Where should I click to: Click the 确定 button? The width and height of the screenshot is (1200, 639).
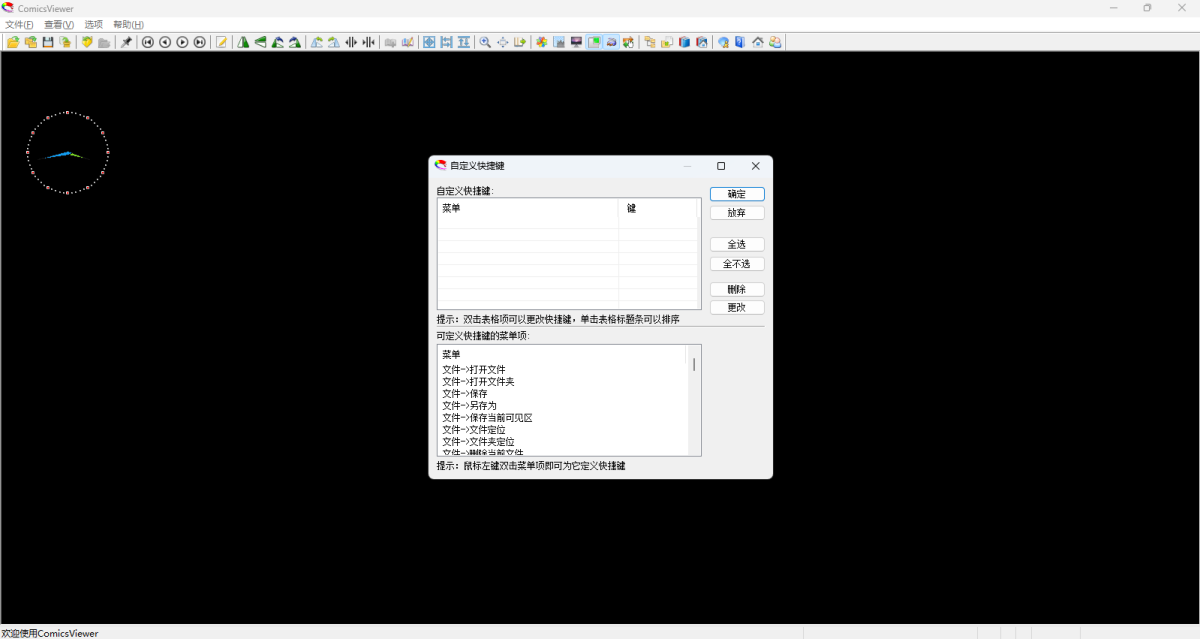click(737, 193)
